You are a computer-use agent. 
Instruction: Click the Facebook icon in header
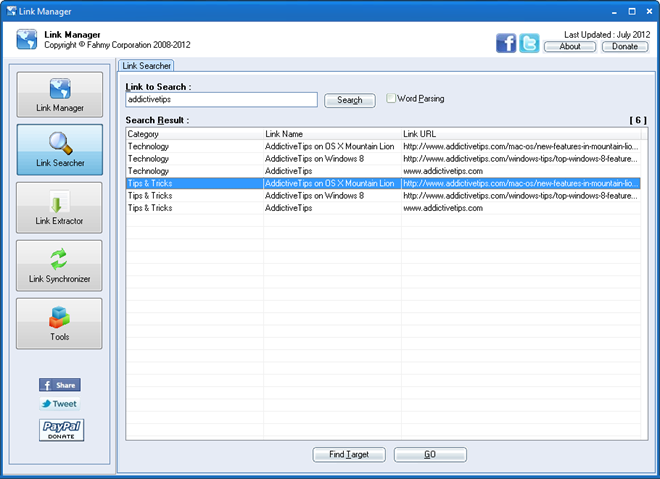(506, 43)
